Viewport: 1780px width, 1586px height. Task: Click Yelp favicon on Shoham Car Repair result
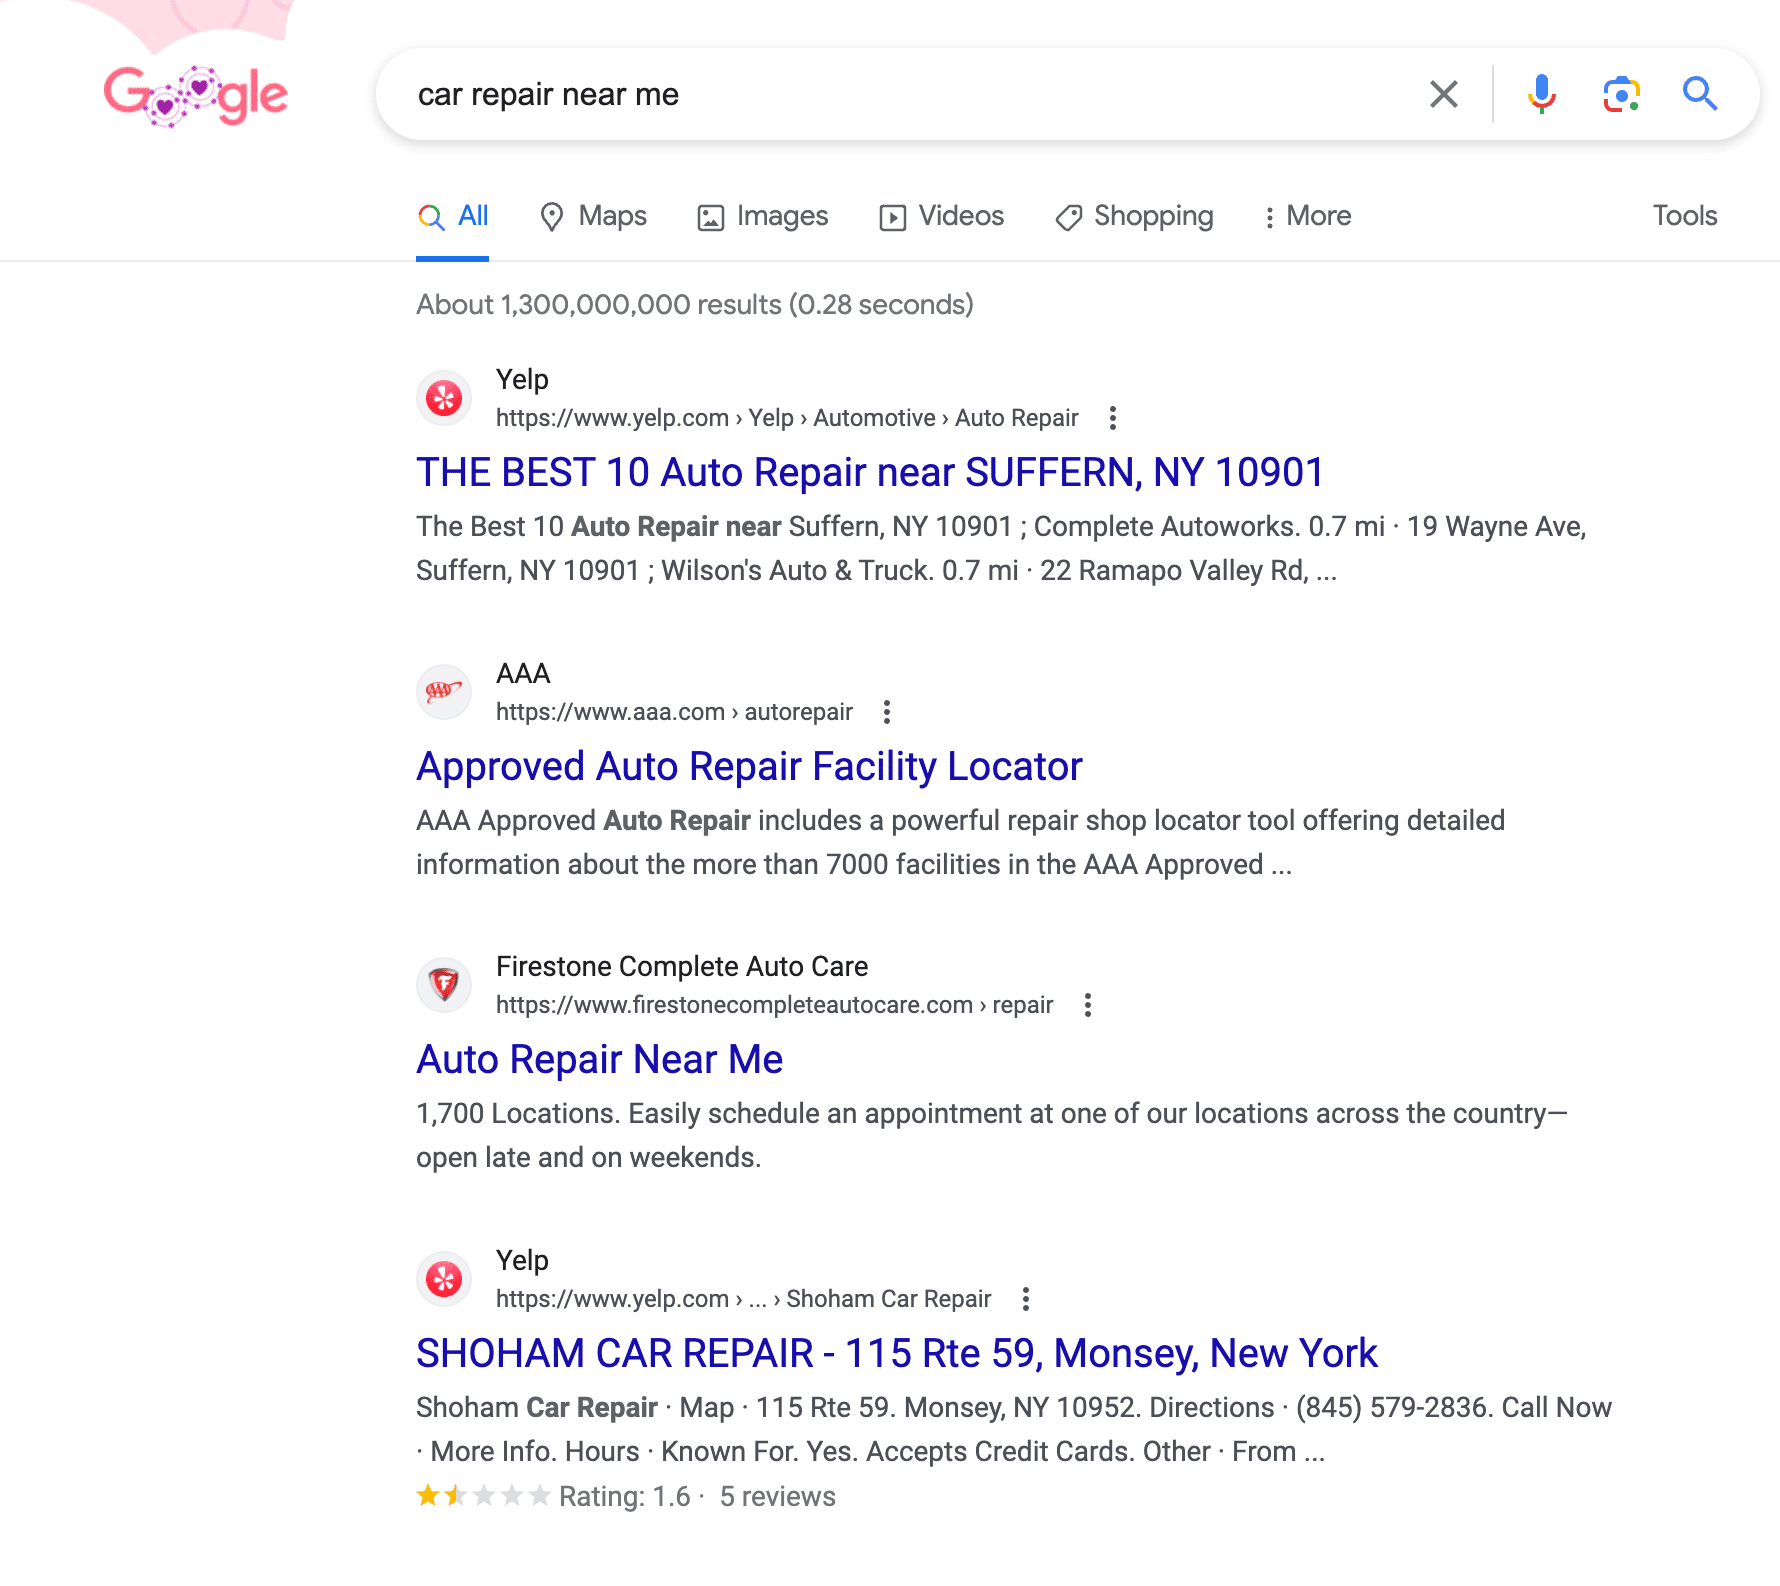(x=444, y=1279)
